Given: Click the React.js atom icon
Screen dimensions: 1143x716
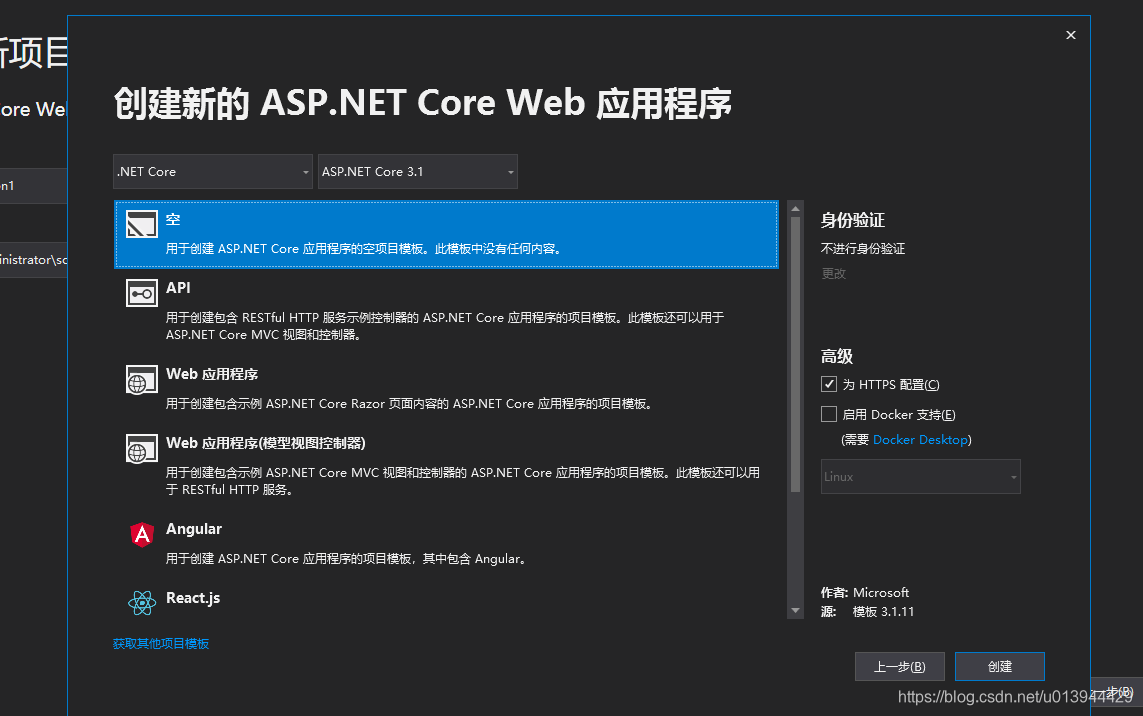Looking at the screenshot, I should point(141,602).
